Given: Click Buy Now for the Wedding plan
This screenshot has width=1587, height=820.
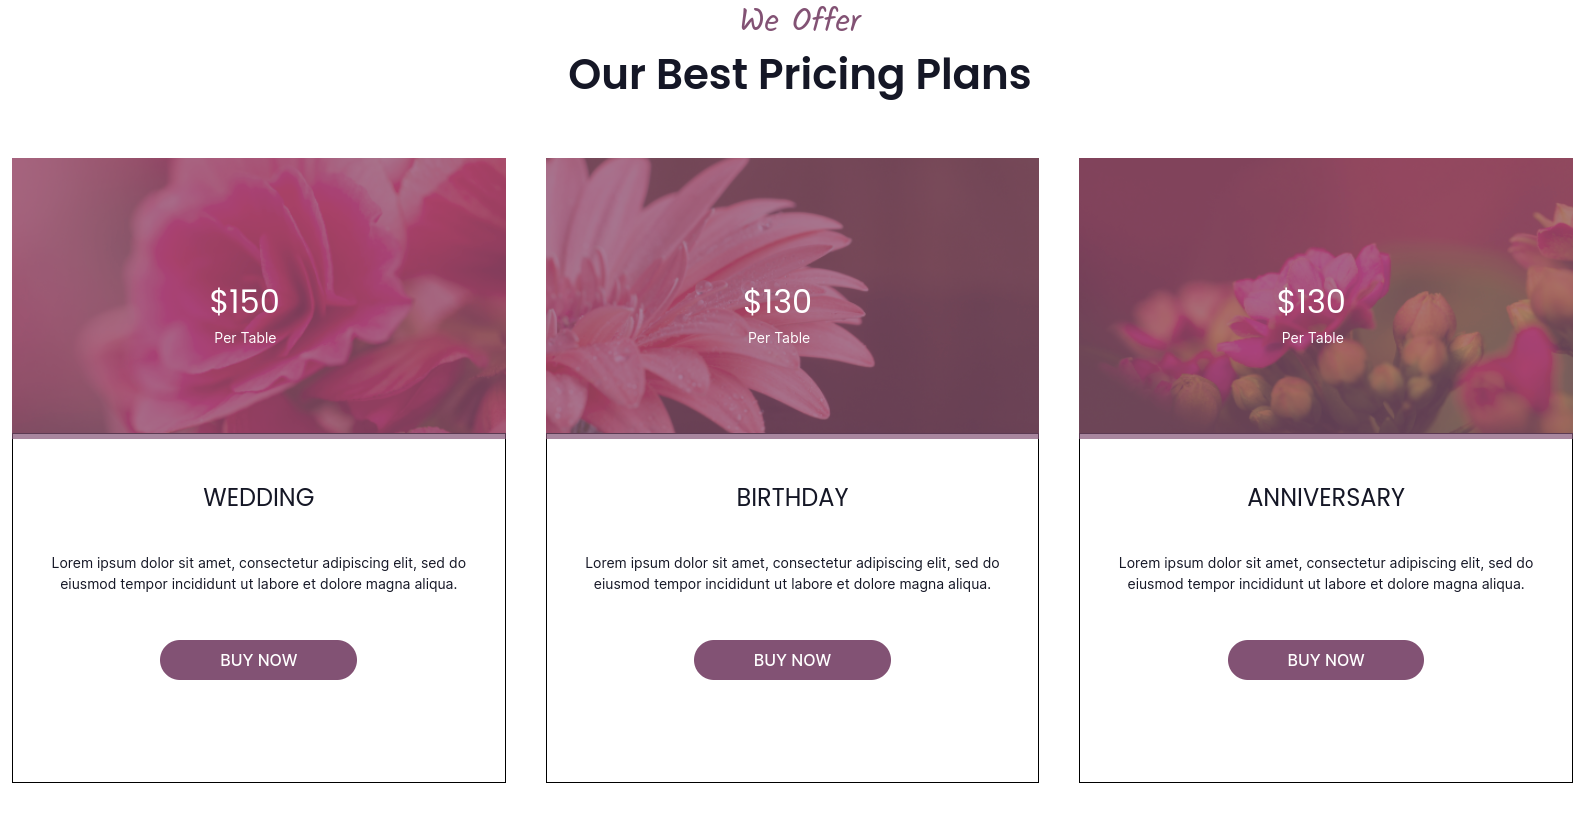Looking at the screenshot, I should pos(258,660).
